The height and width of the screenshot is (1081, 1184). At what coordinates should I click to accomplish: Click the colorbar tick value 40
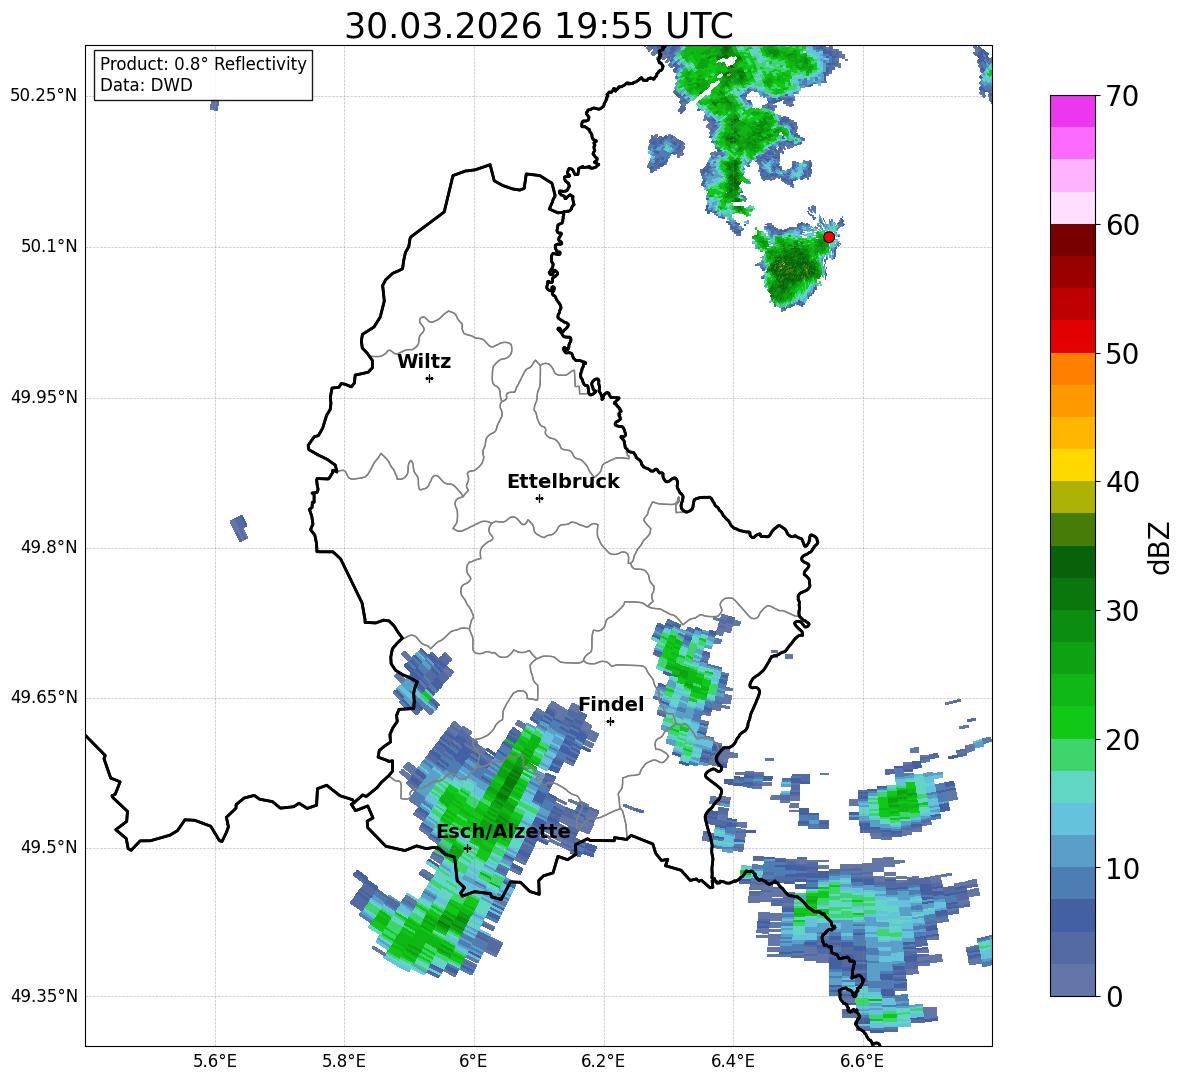pyautogui.click(x=1122, y=482)
